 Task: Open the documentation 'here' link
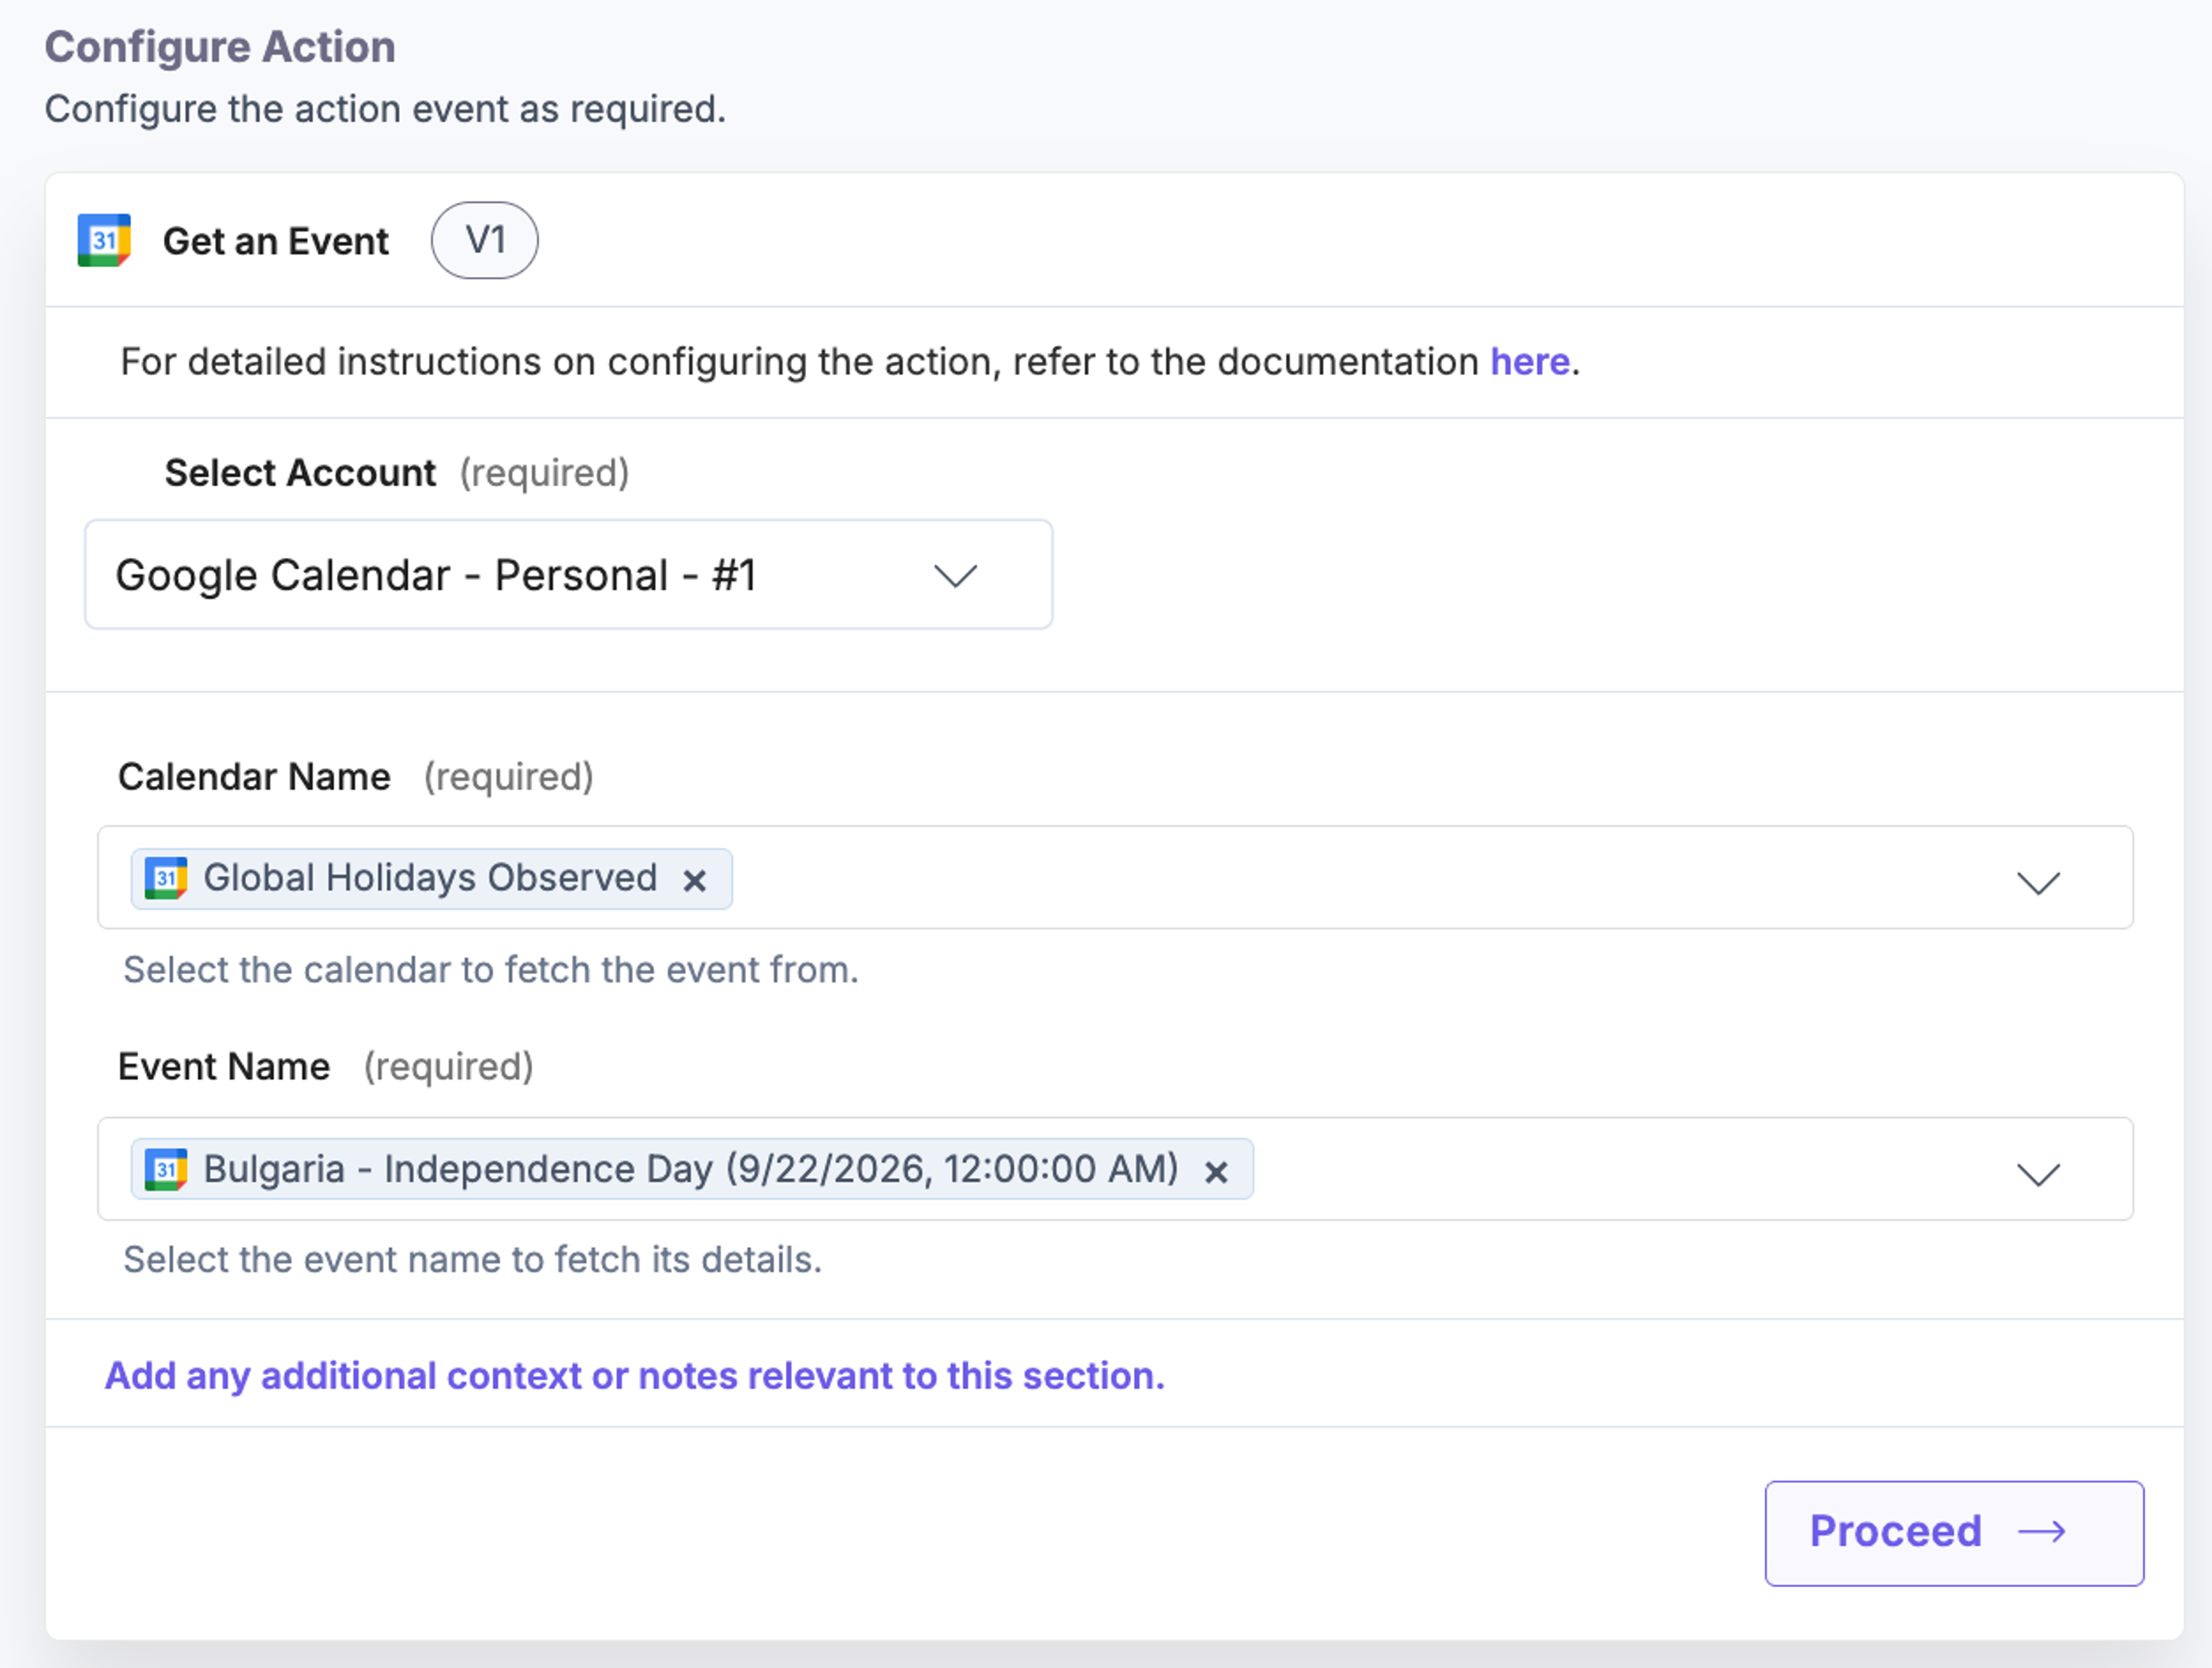tap(1529, 362)
